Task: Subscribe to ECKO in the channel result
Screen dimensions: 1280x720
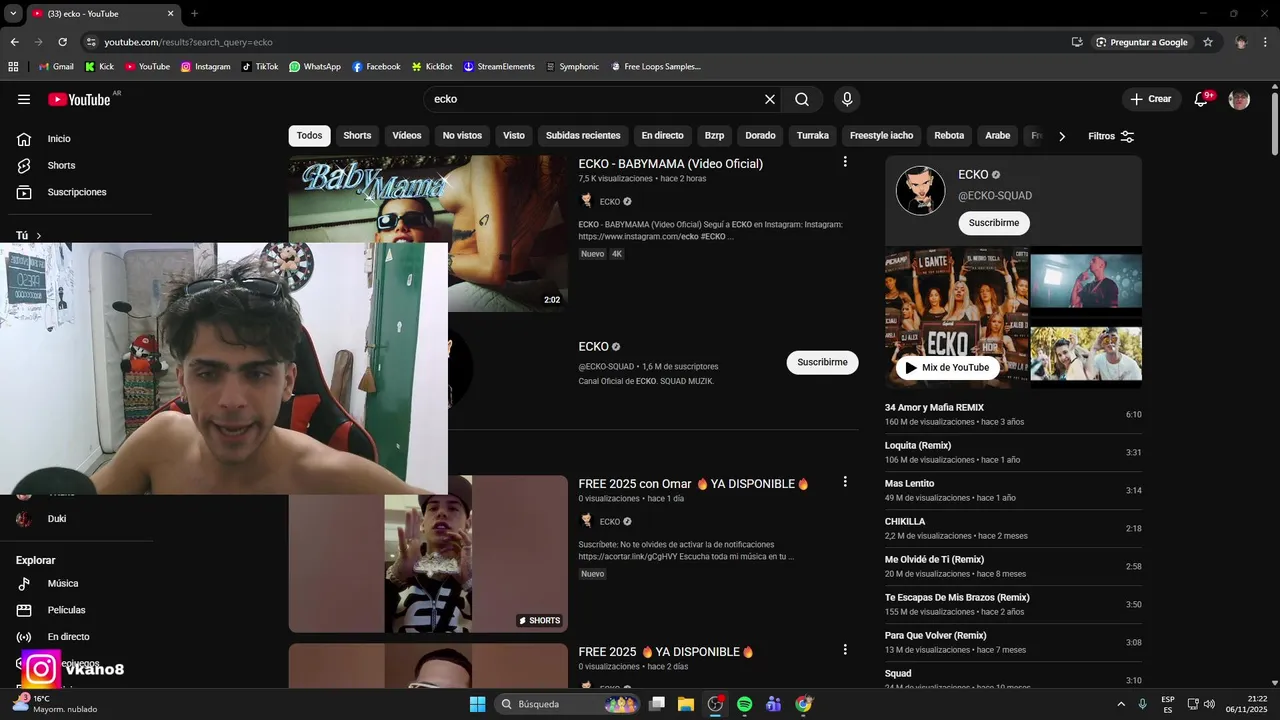Action: click(822, 362)
